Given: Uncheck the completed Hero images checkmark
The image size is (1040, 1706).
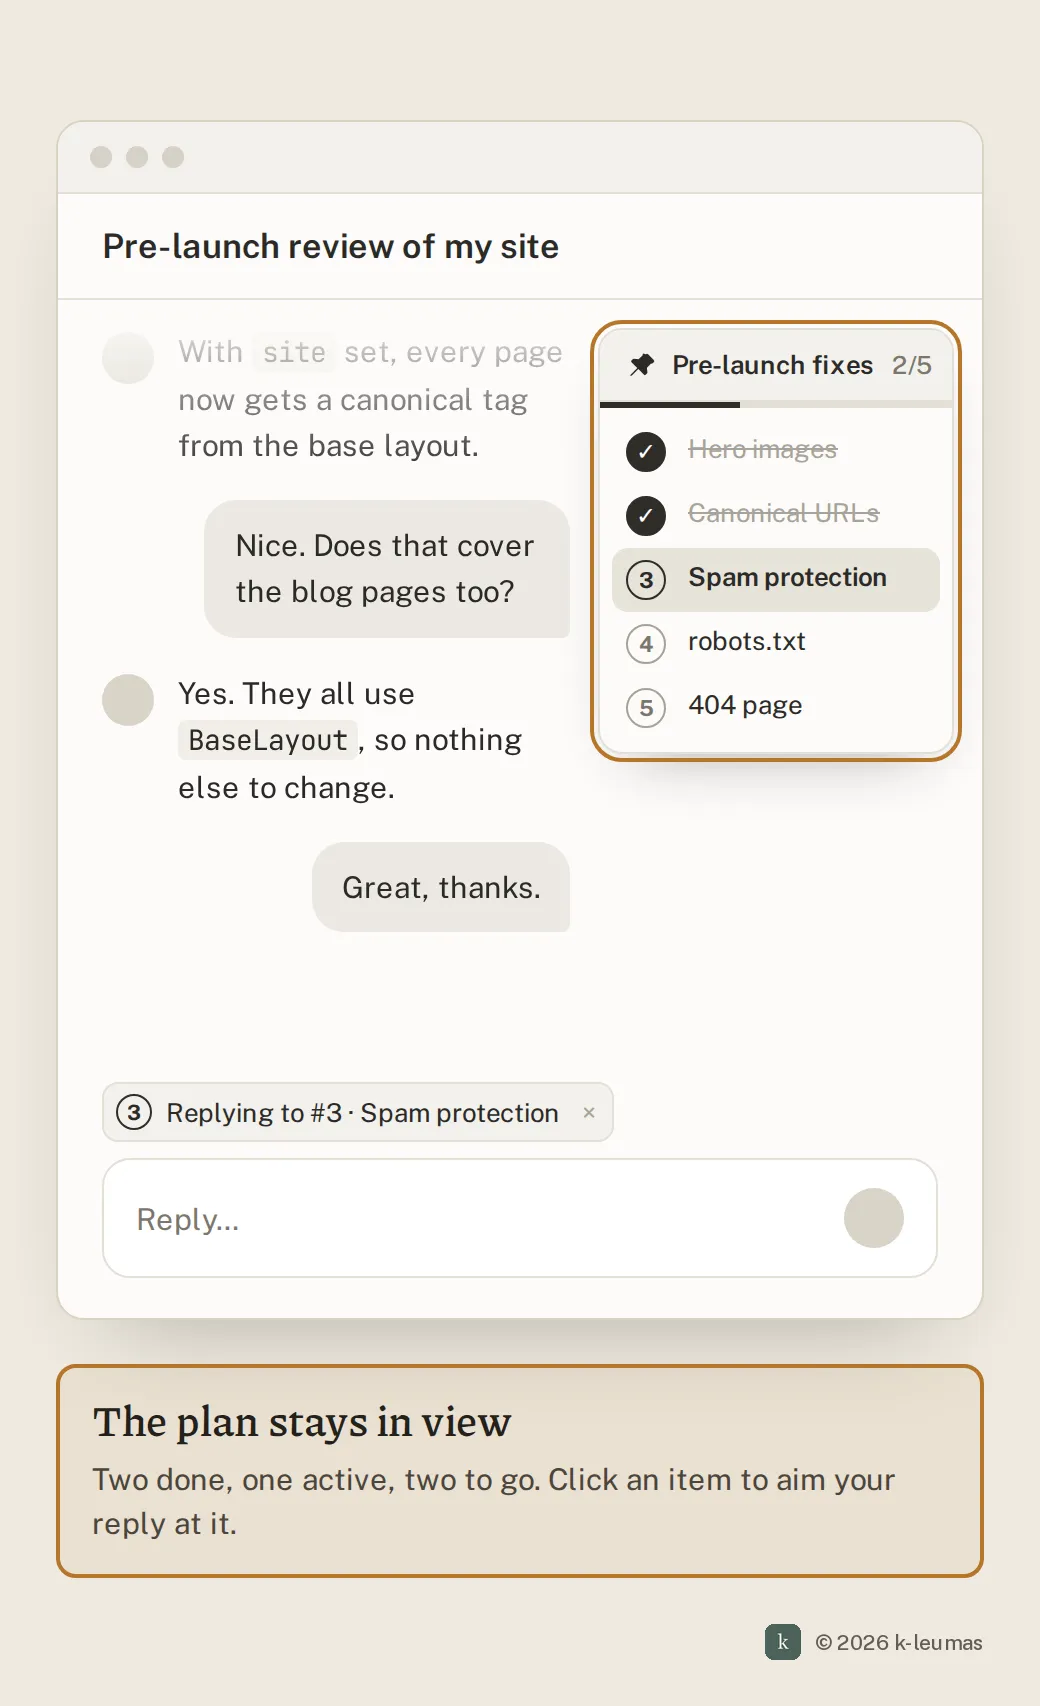Looking at the screenshot, I should [646, 451].
